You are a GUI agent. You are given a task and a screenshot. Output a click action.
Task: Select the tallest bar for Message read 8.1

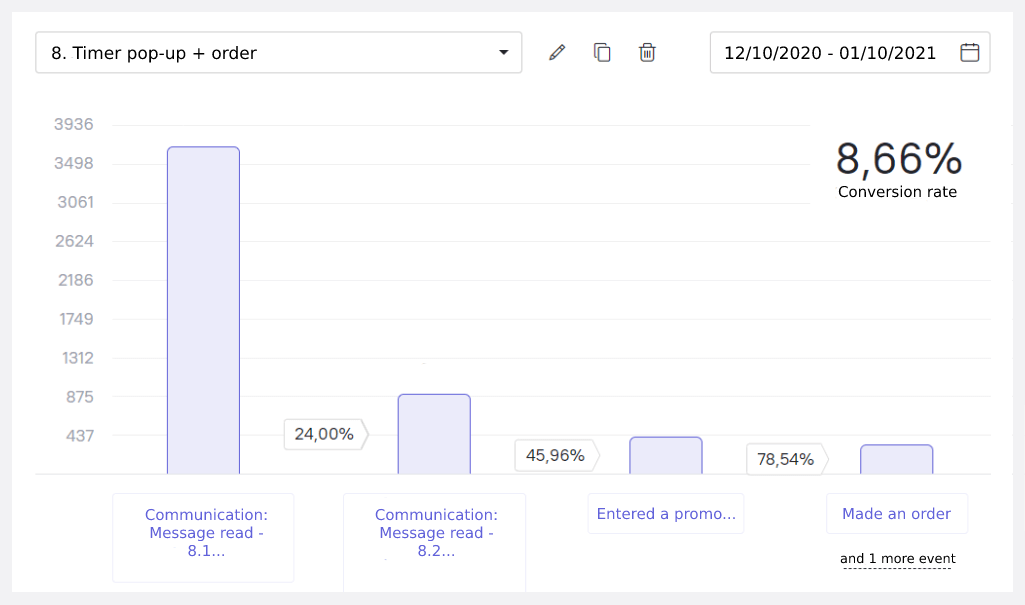[203, 310]
